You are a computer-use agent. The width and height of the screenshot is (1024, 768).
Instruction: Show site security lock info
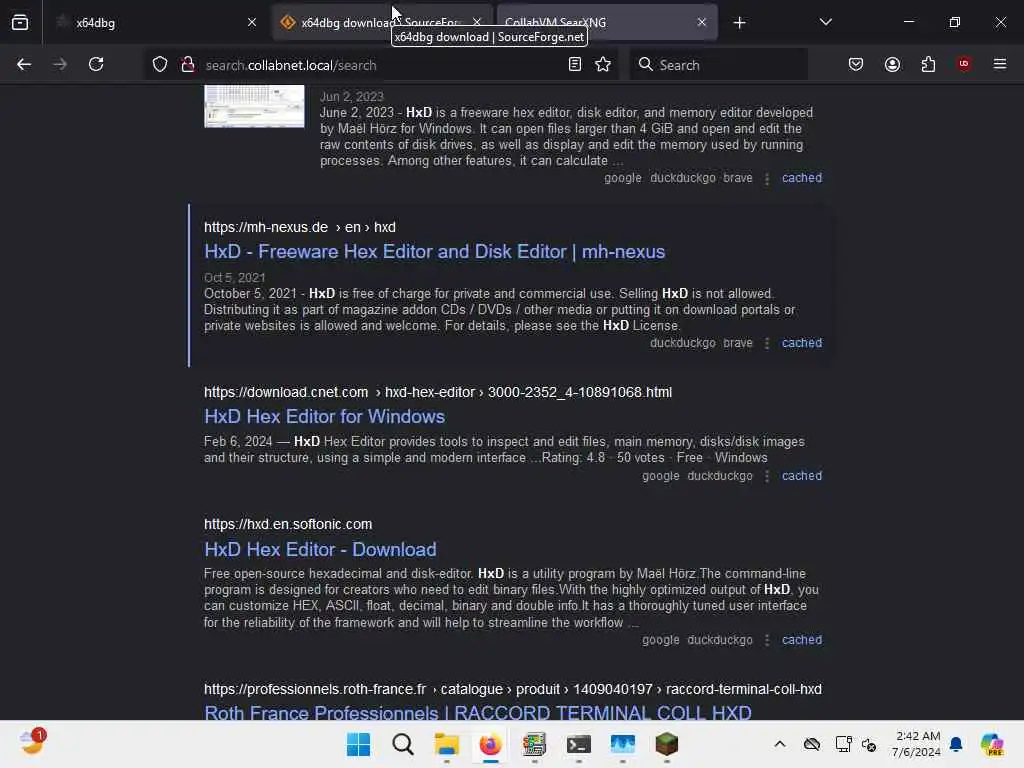pyautogui.click(x=187, y=65)
